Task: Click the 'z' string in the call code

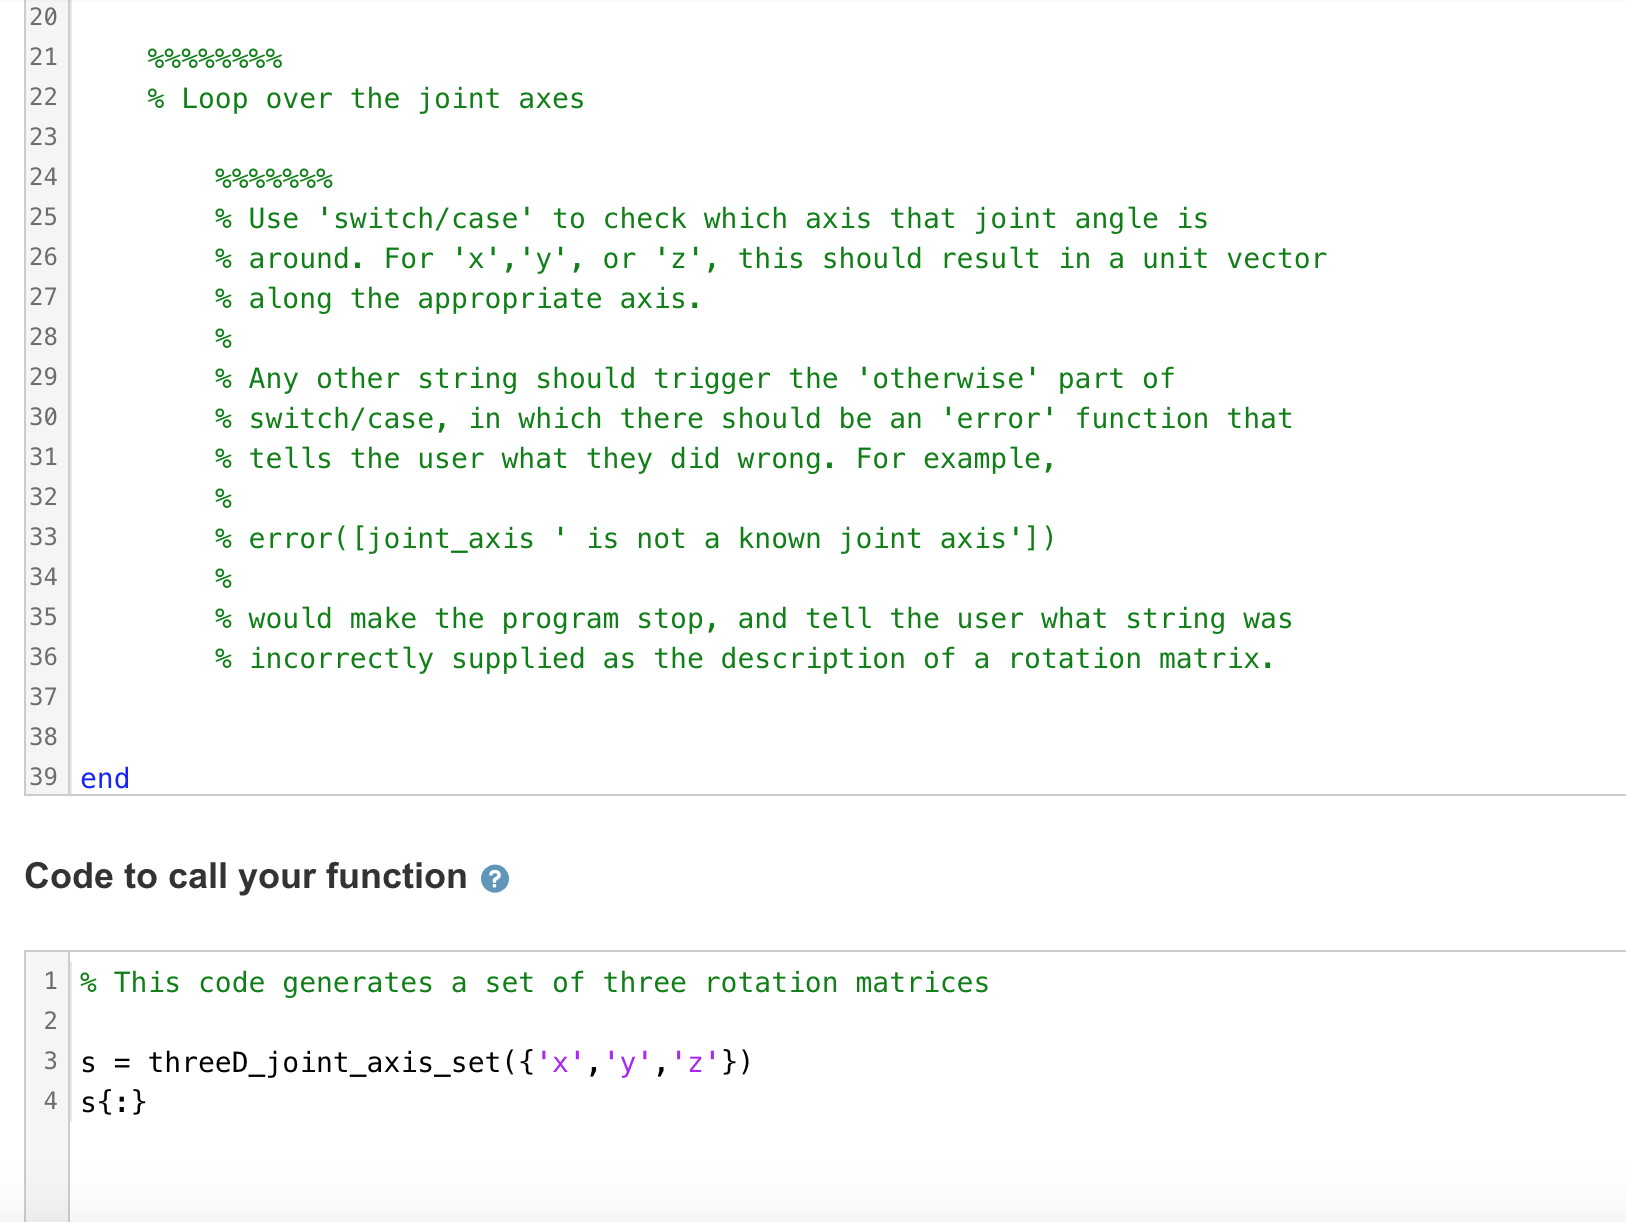Action: [696, 1062]
